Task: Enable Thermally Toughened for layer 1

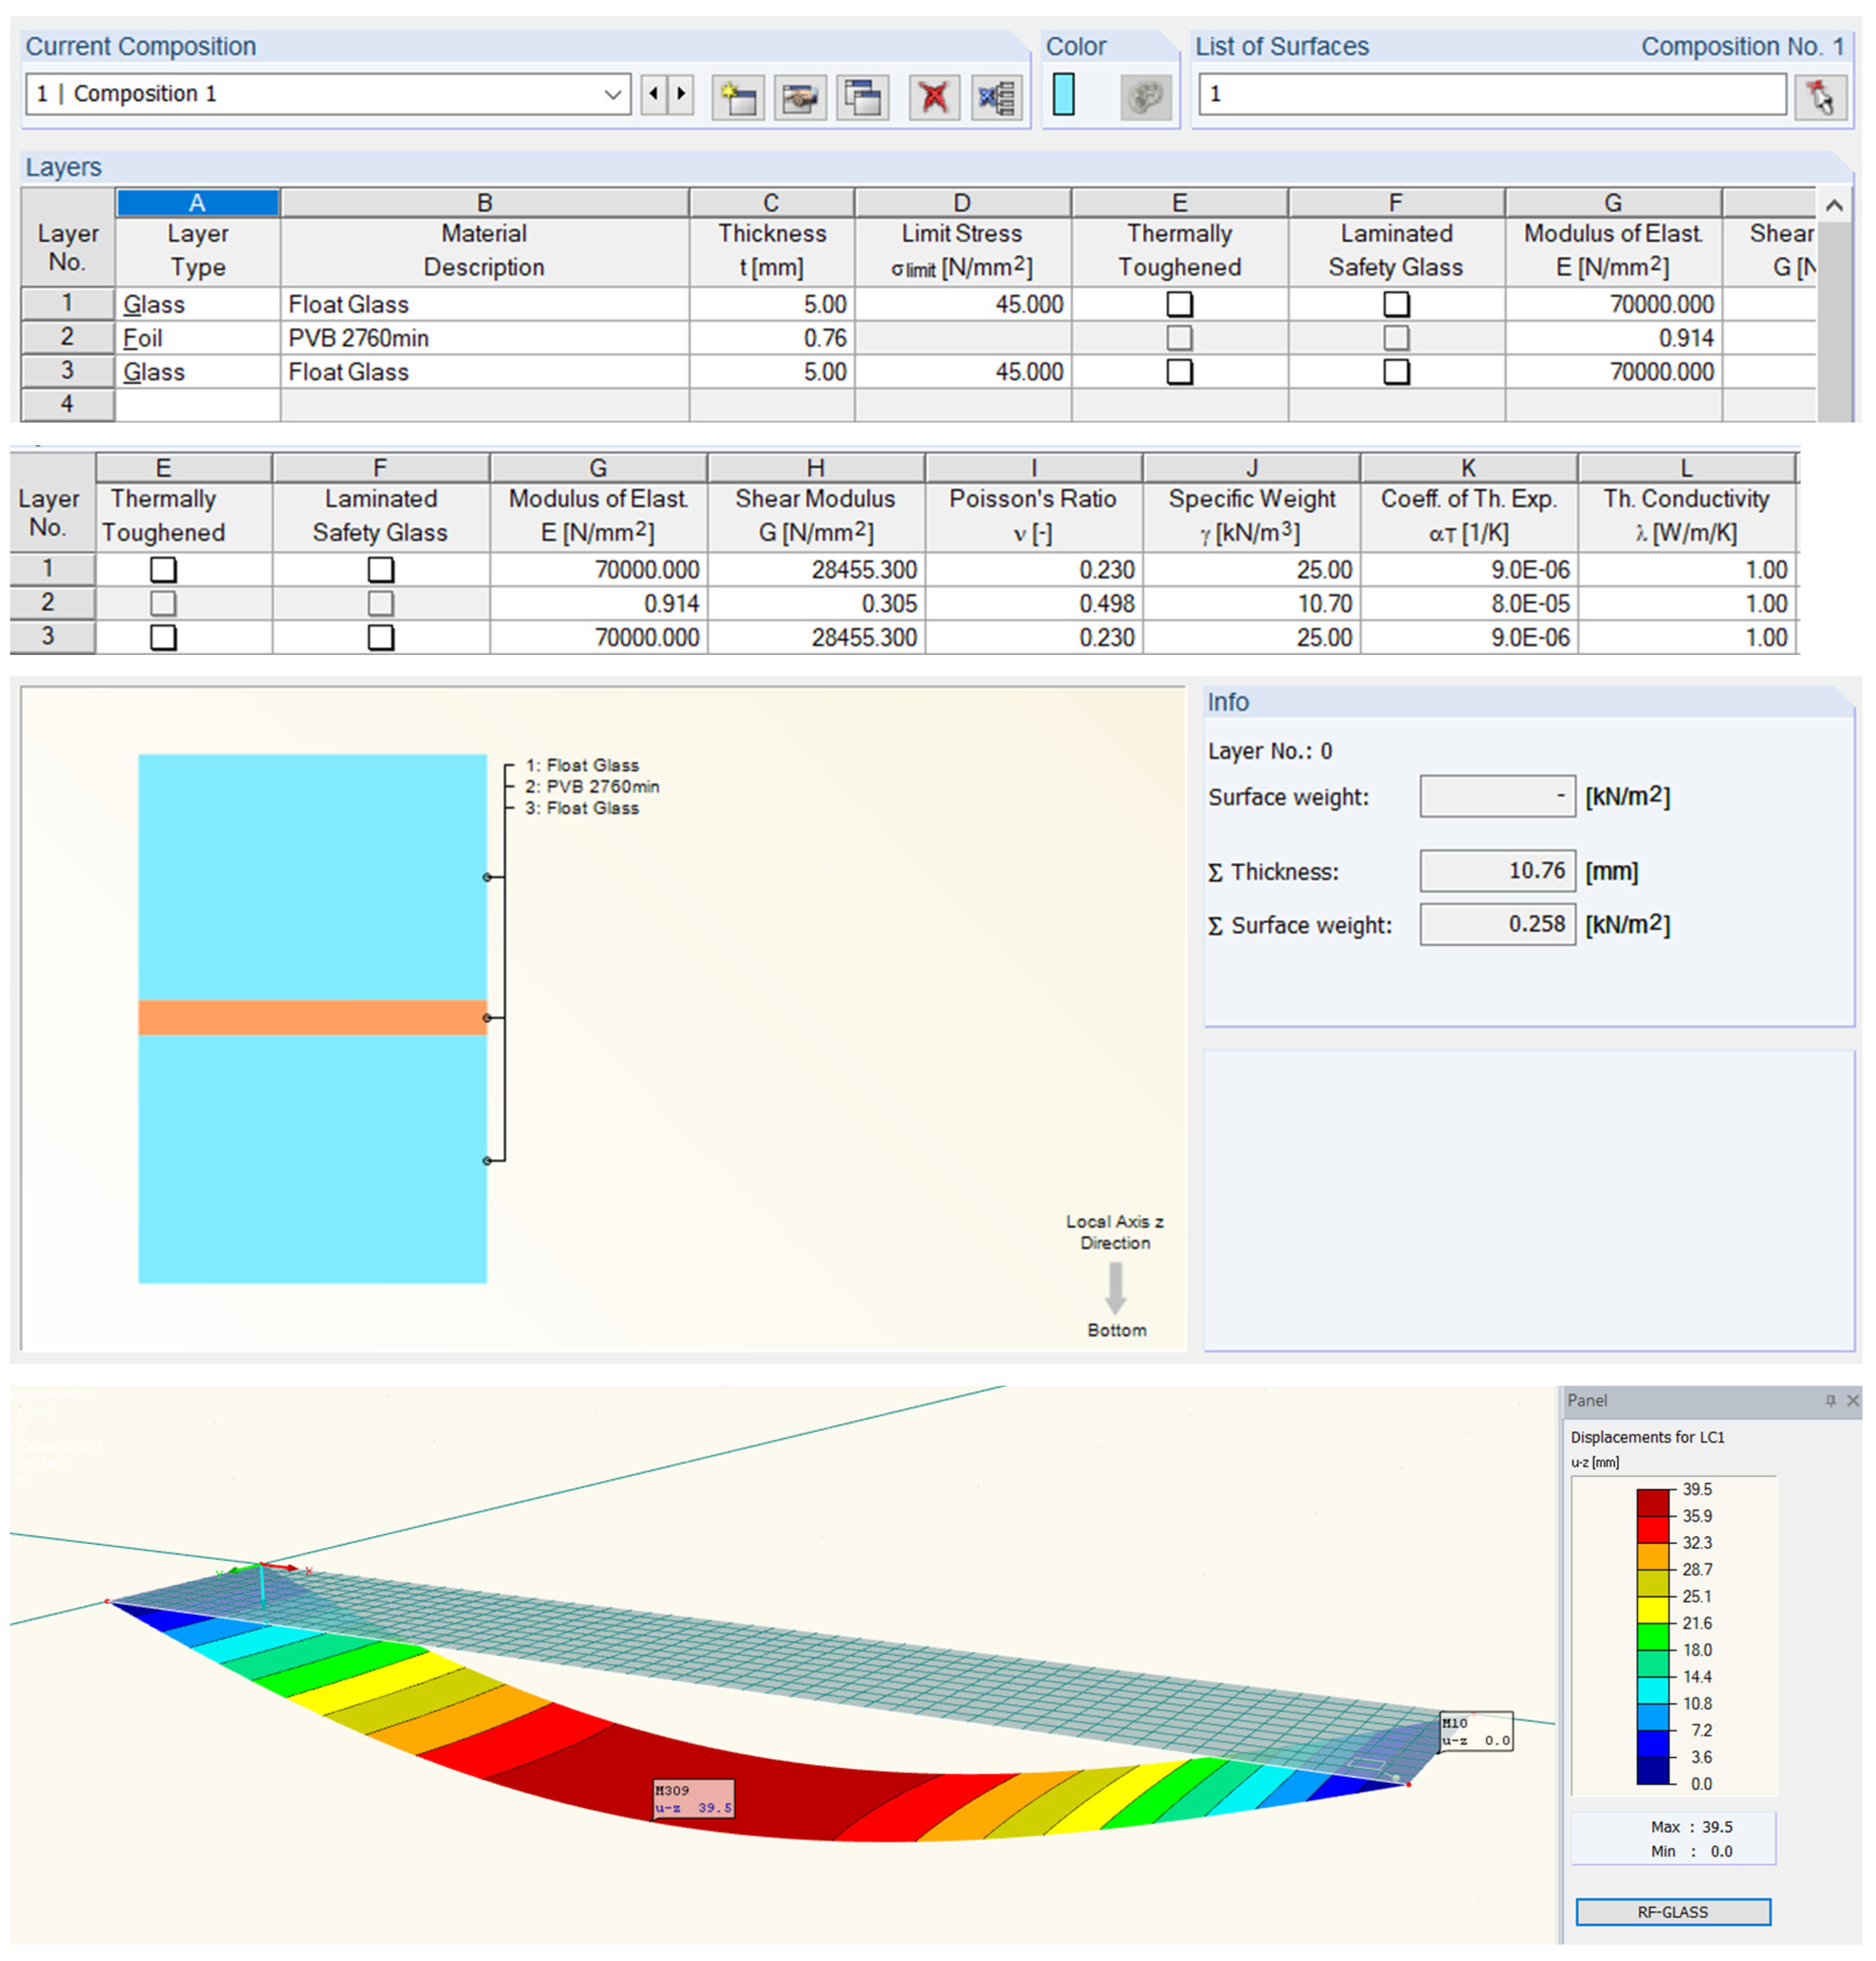Action: coord(1180,304)
